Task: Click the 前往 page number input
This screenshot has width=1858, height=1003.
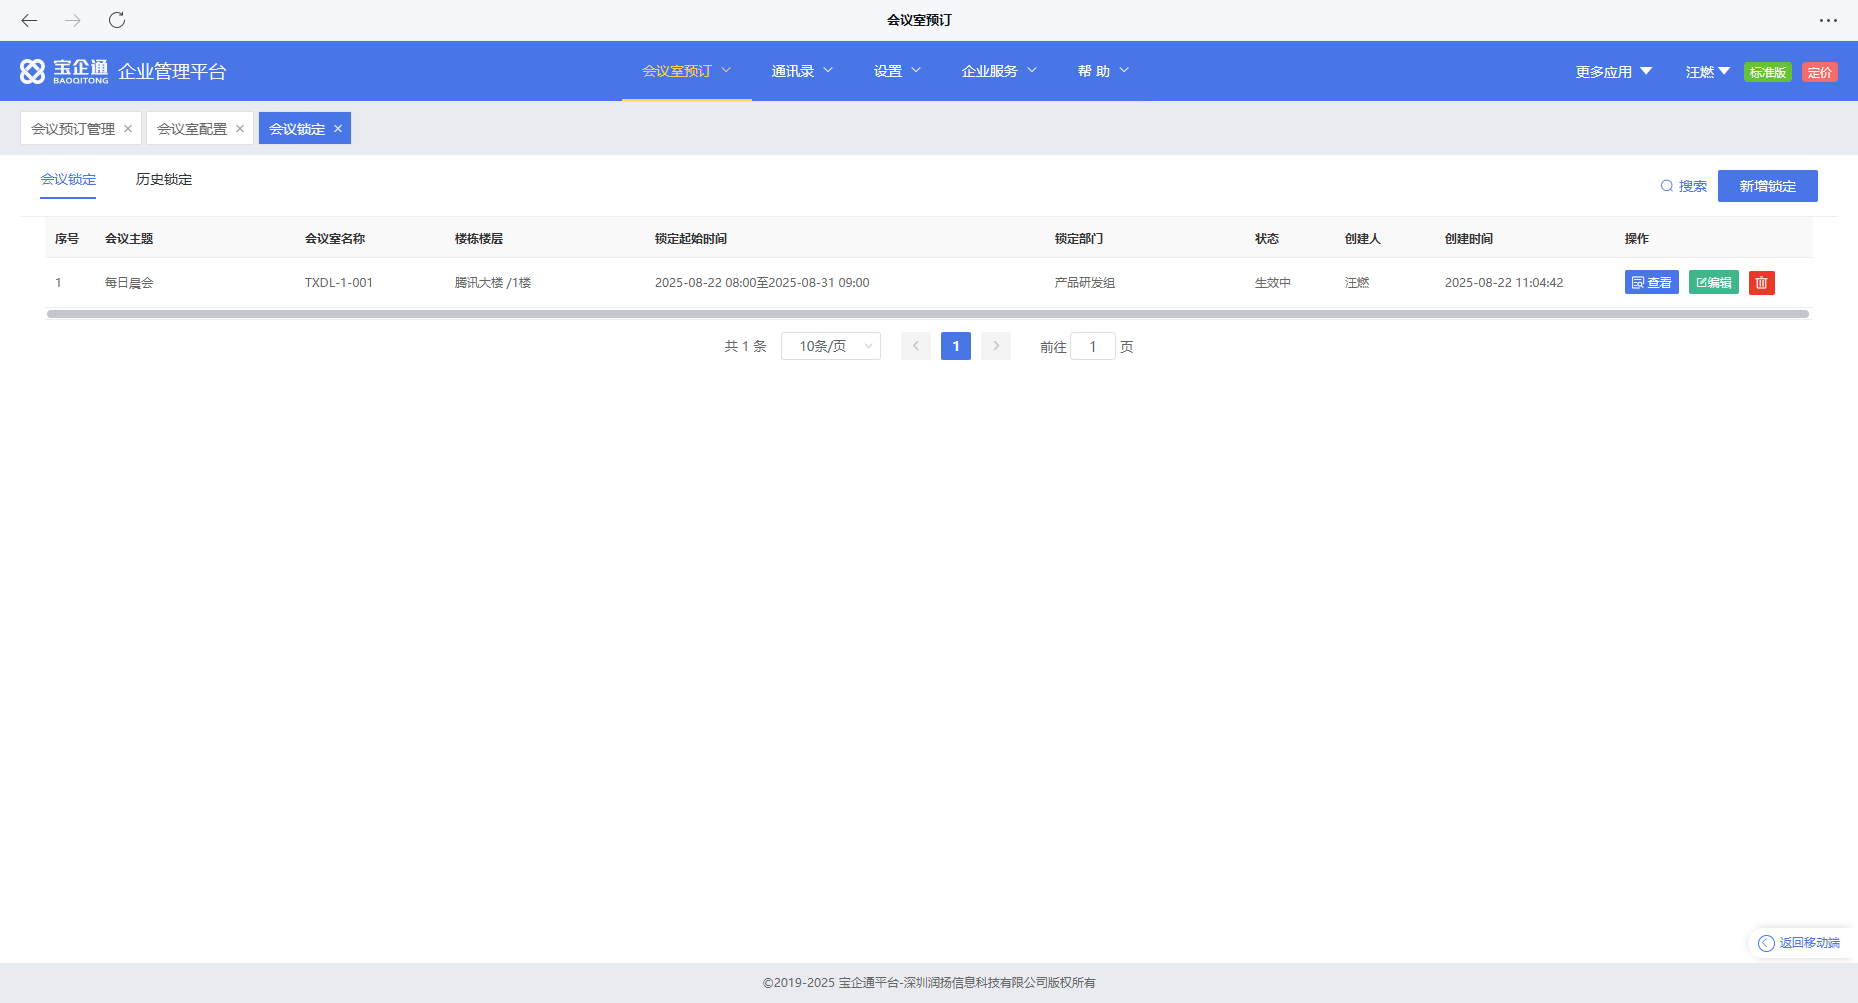Action: click(1092, 347)
